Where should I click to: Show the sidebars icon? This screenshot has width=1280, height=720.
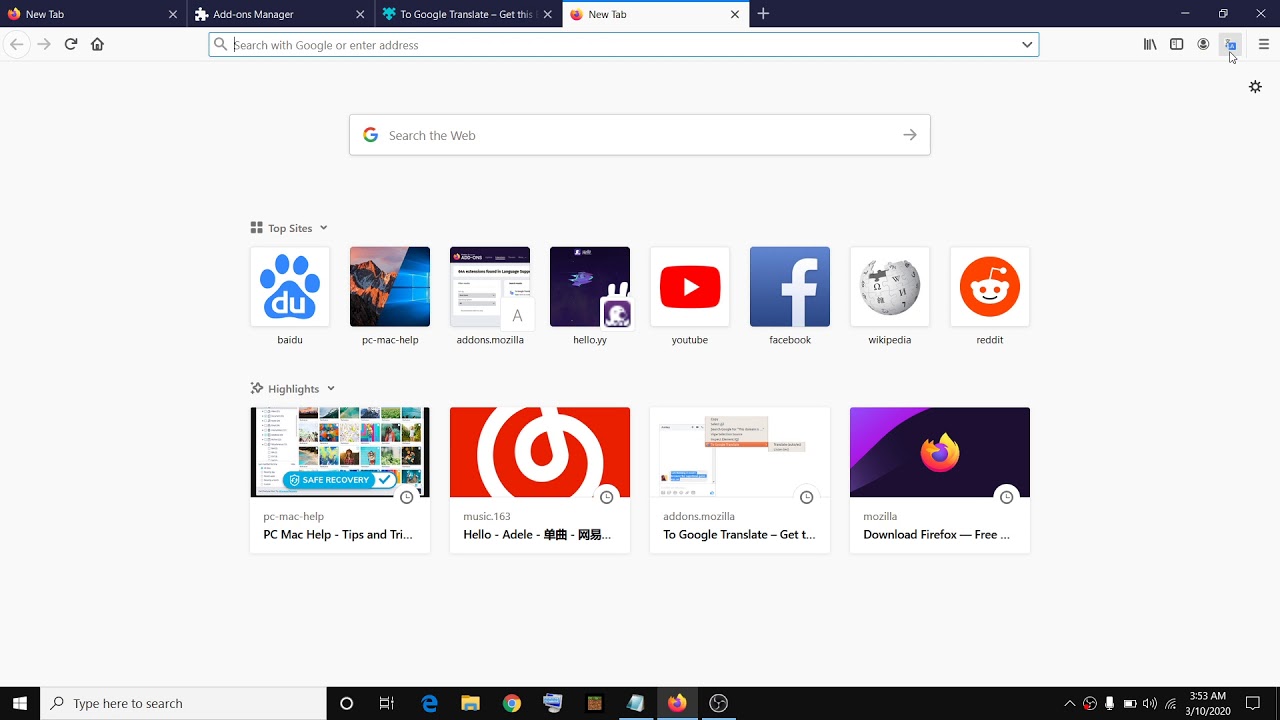[x=1177, y=44]
